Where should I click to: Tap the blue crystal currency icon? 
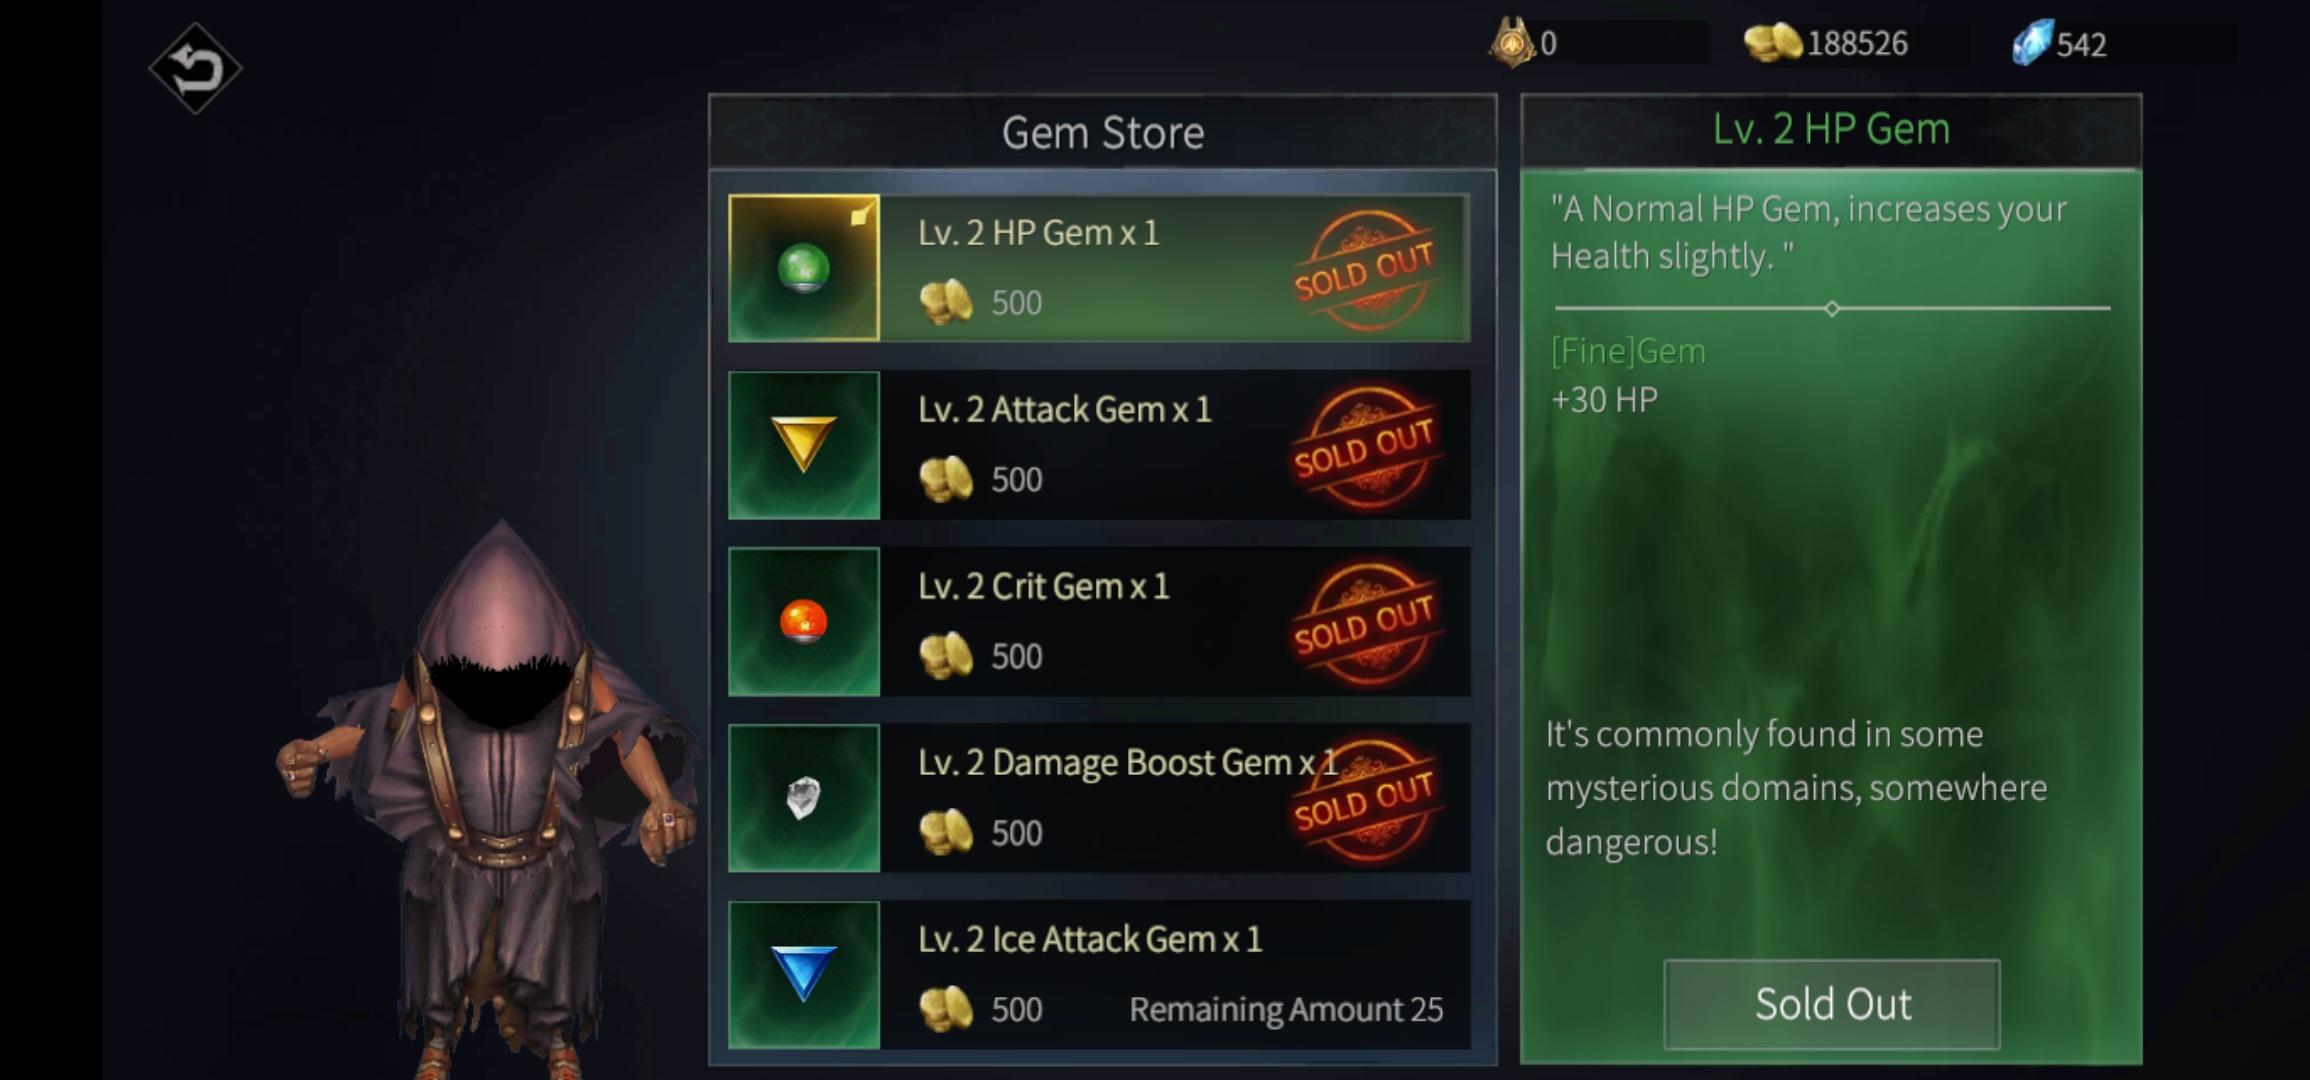(2032, 43)
